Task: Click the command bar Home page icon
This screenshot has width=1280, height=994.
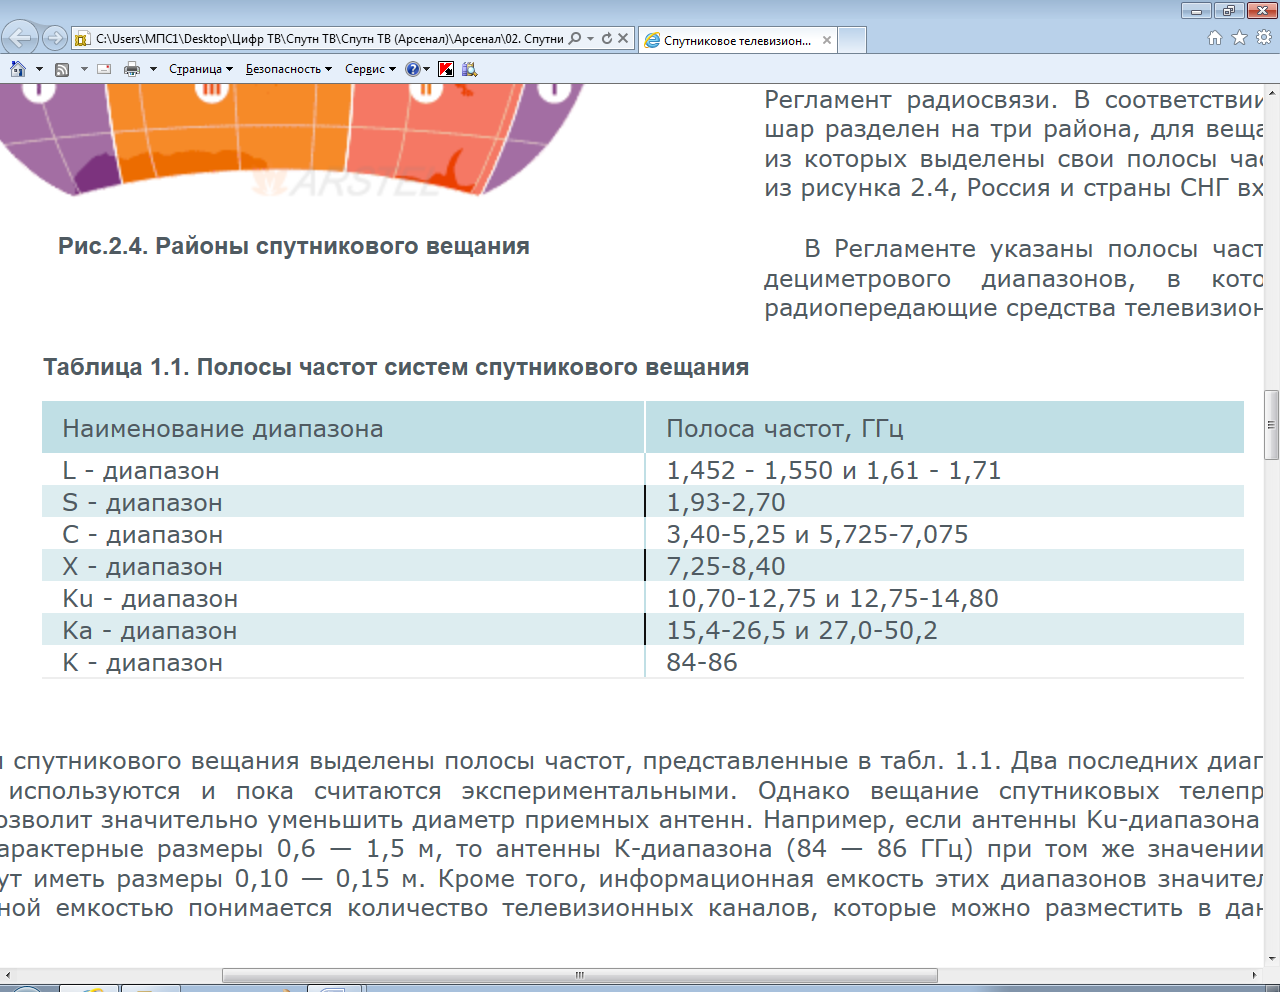Action: point(18,69)
